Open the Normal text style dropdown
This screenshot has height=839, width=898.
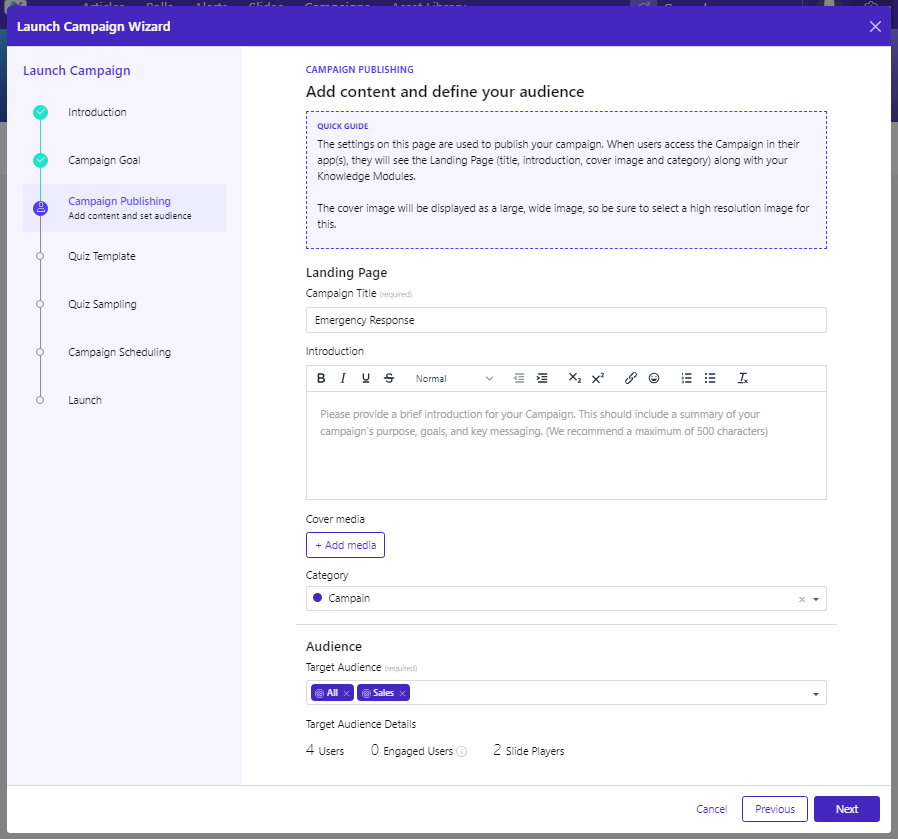pos(454,379)
